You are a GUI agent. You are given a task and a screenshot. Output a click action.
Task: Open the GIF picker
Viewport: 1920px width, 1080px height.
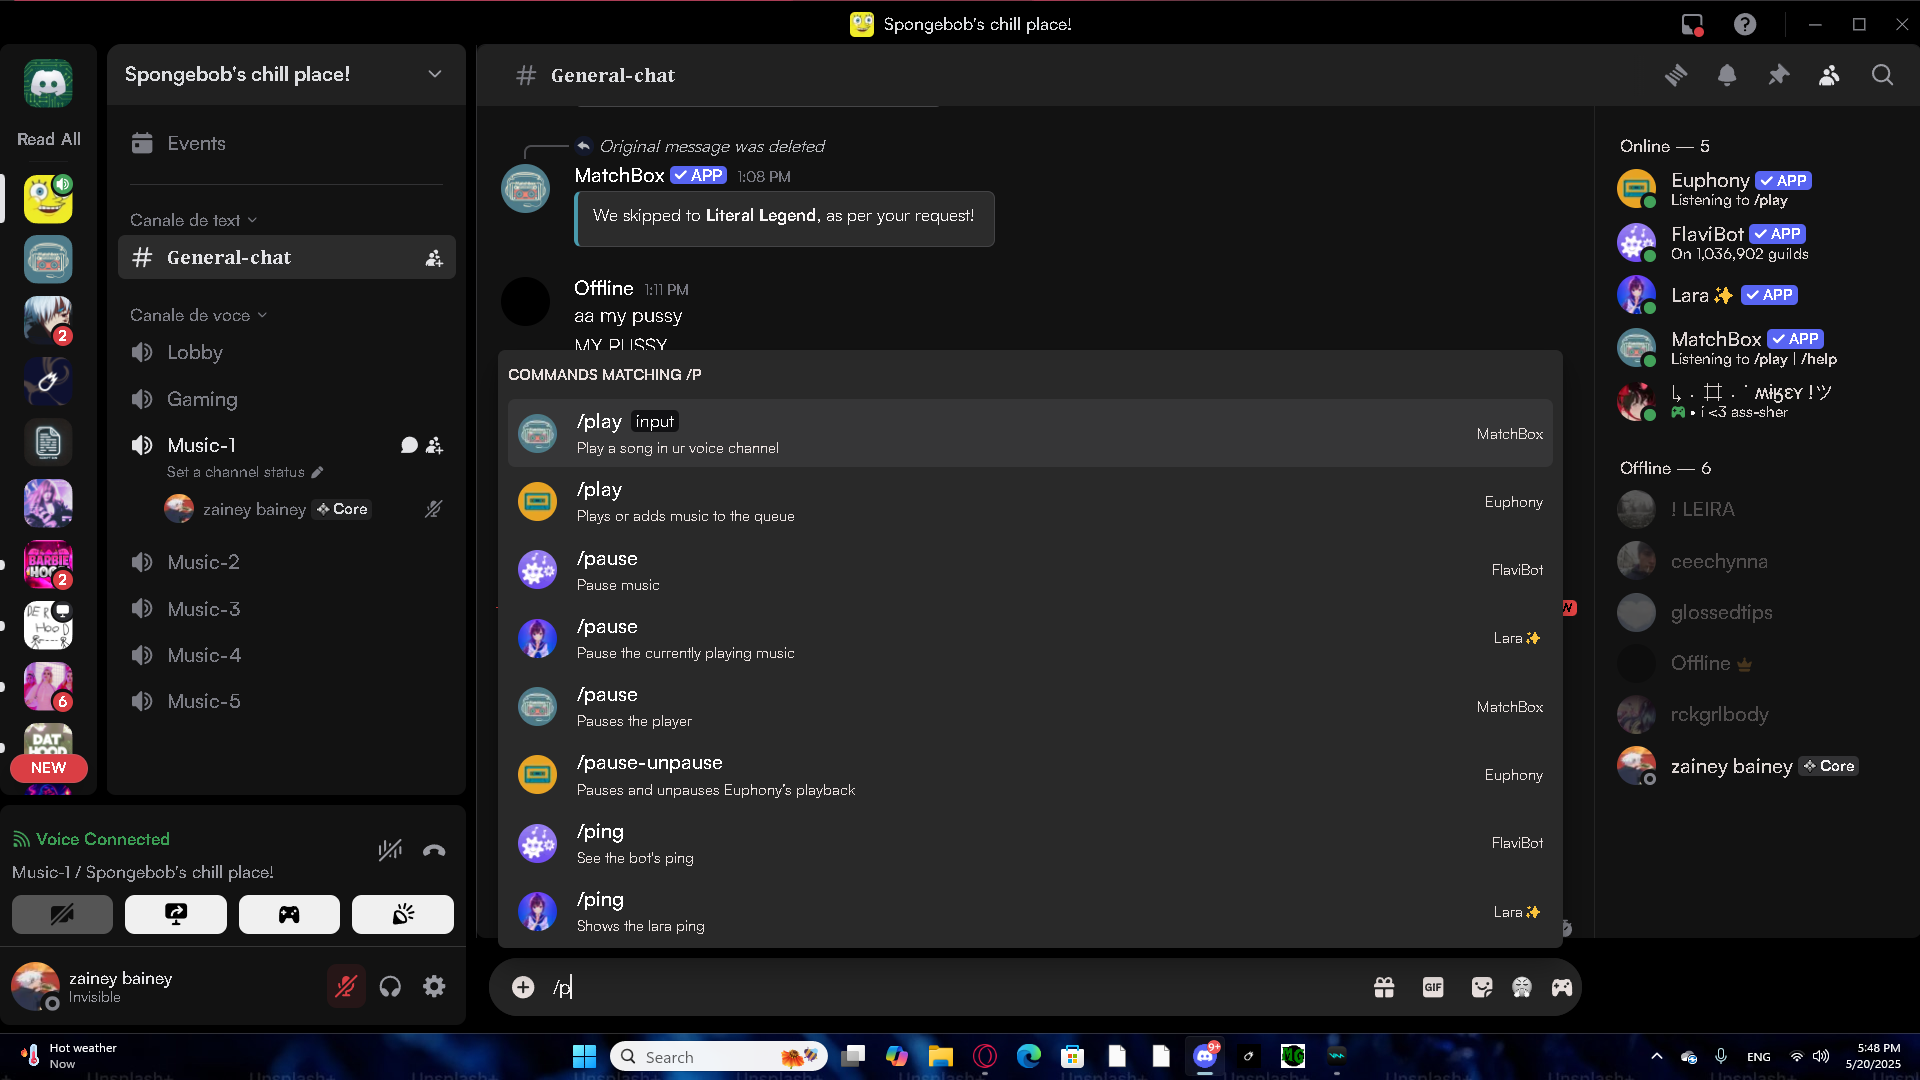coord(1432,988)
